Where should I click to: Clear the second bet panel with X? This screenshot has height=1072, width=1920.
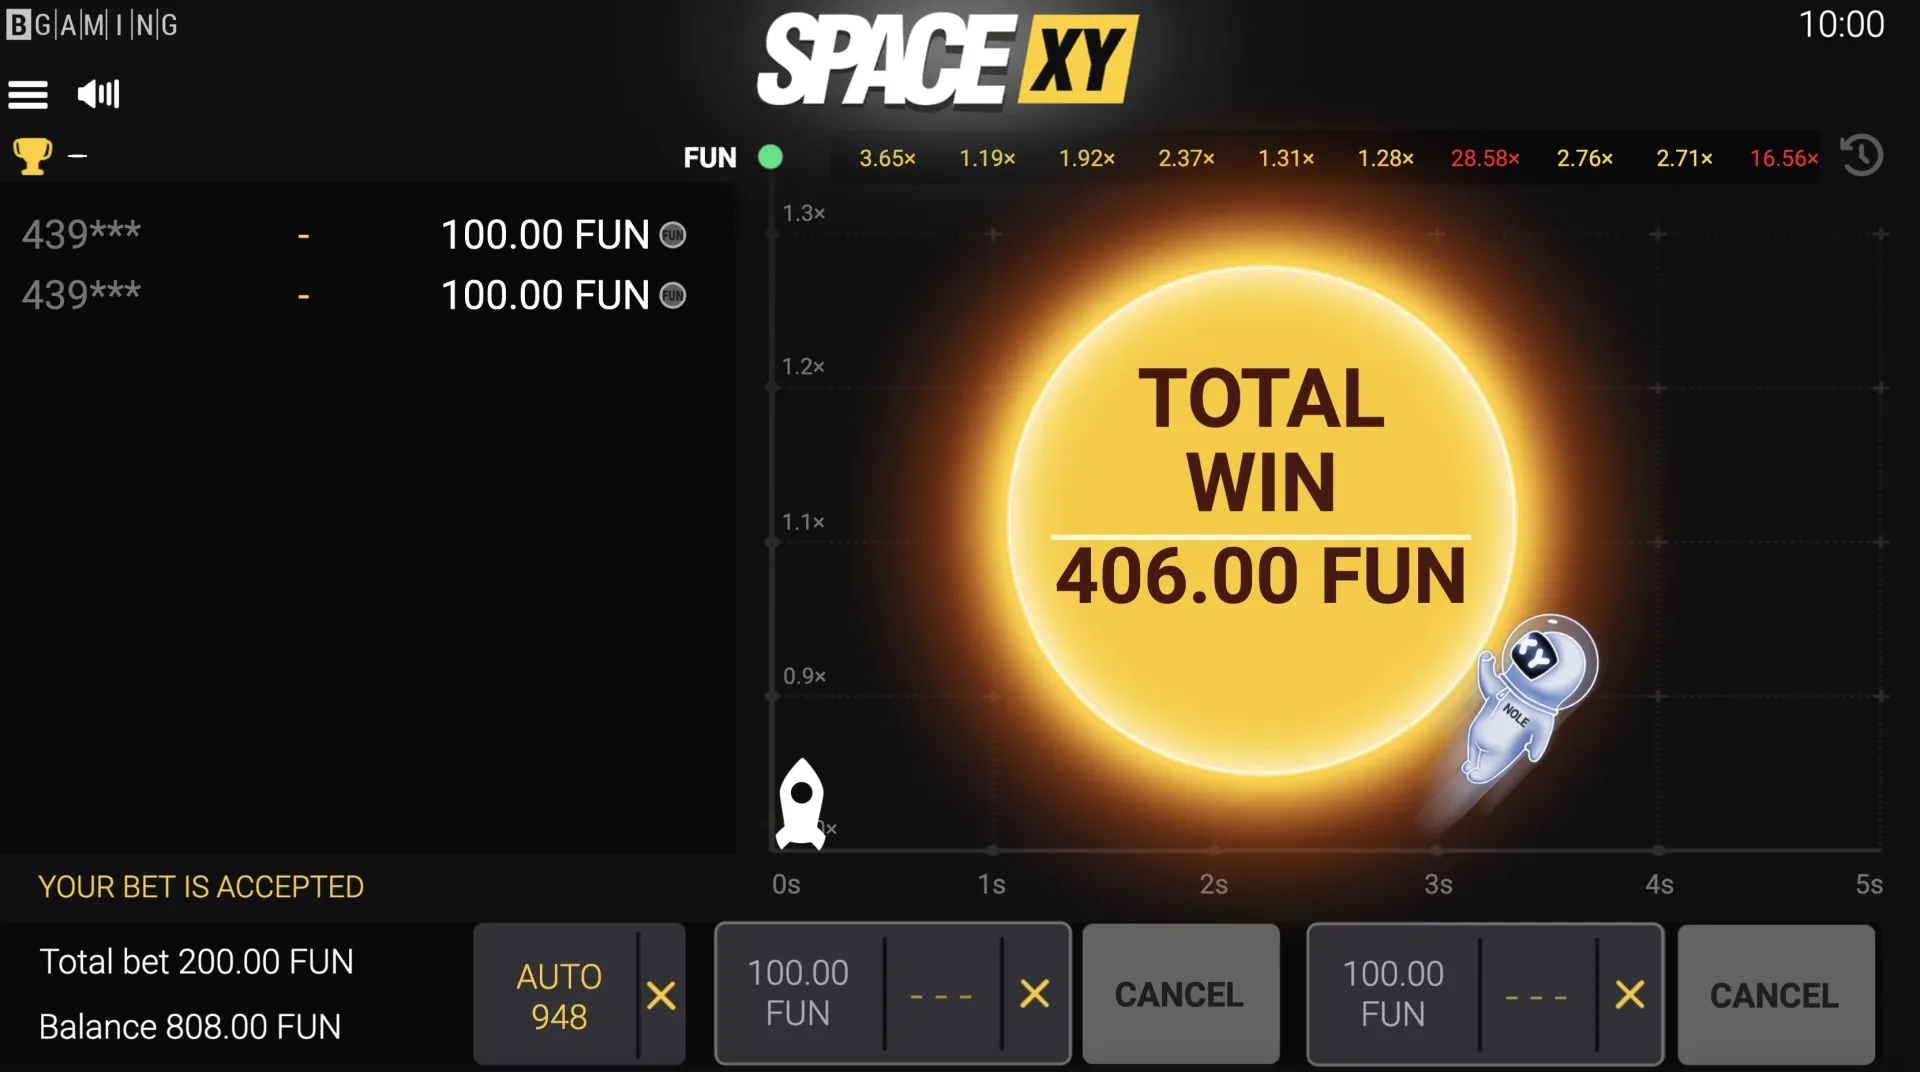[1629, 995]
